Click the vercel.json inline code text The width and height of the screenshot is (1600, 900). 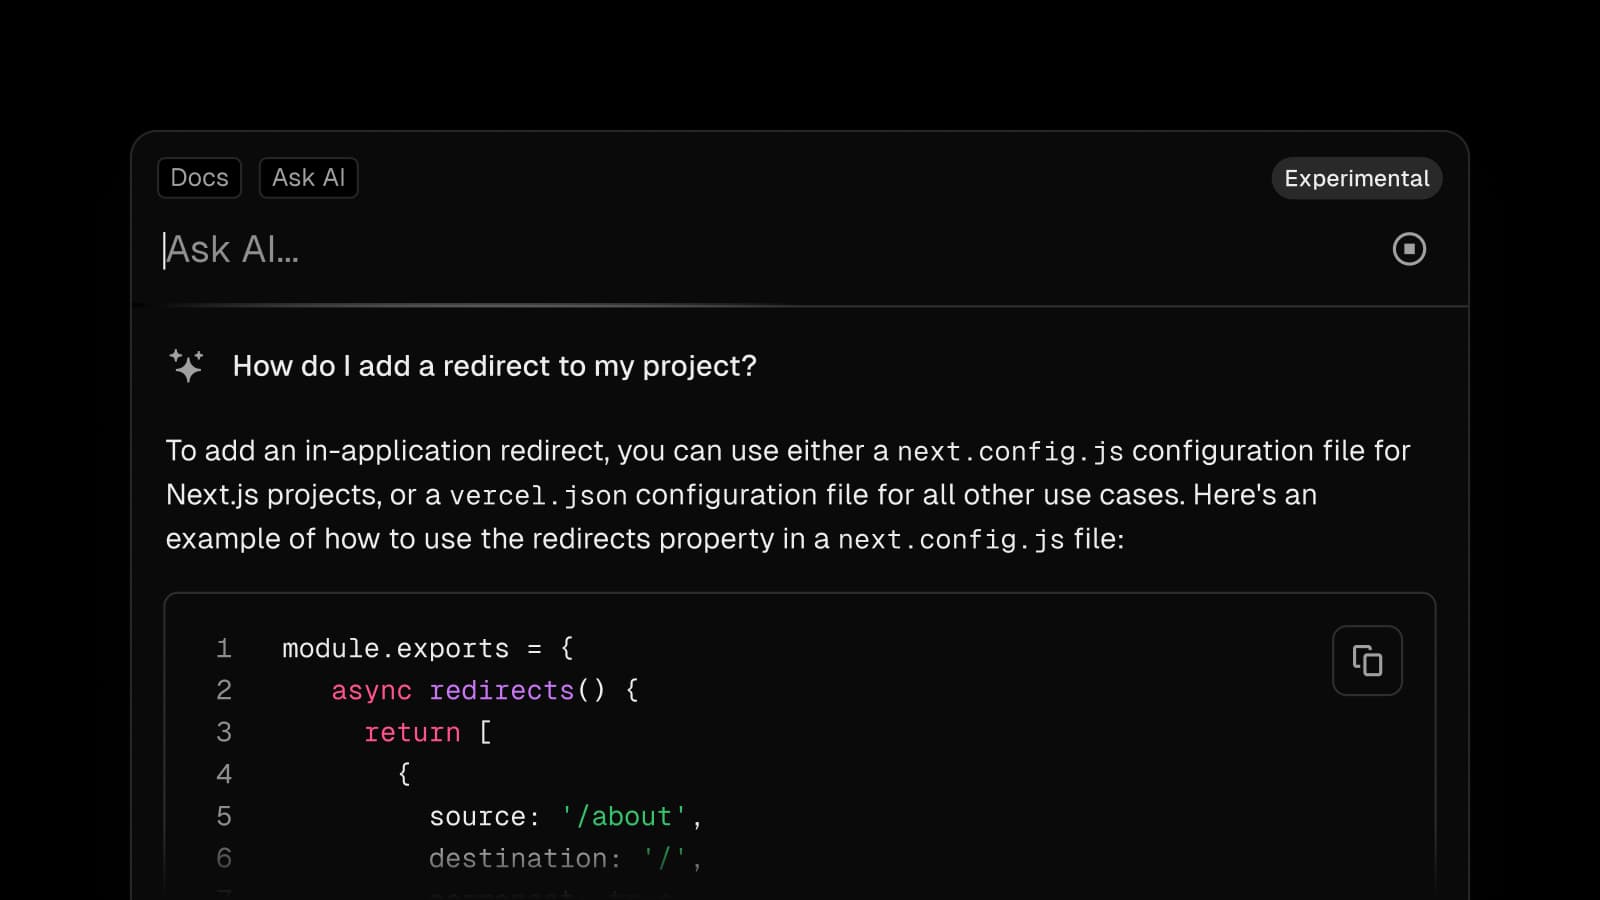click(538, 496)
